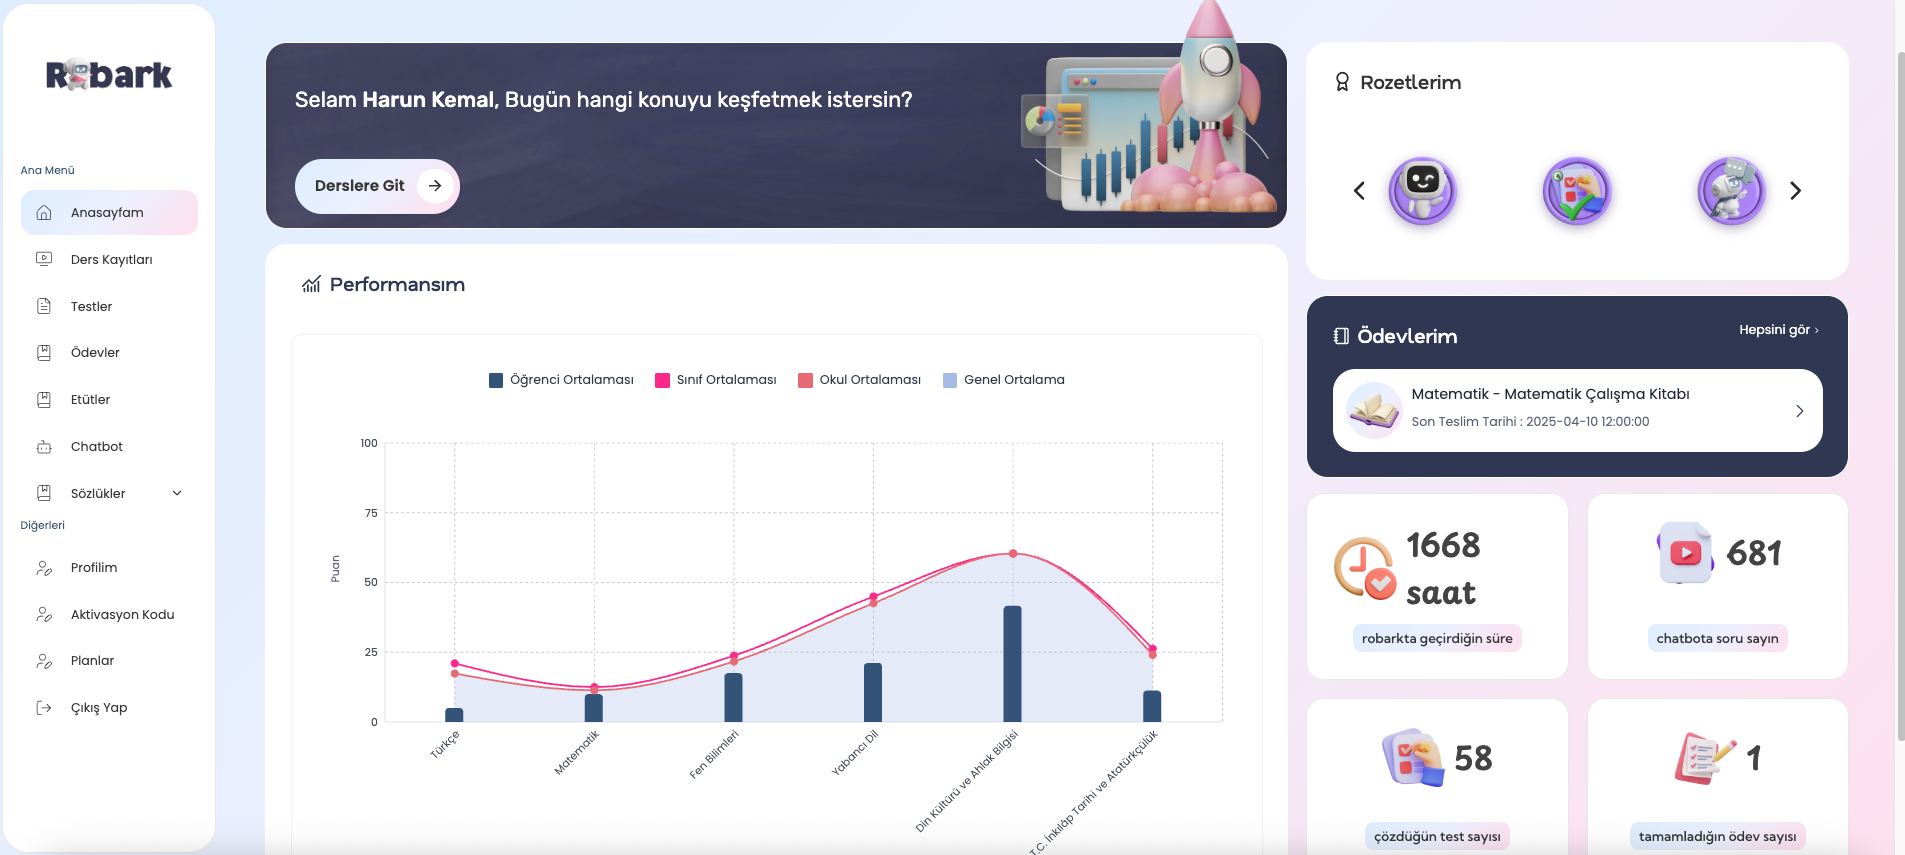The image size is (1905, 855).
Task: Click the Aktivasyon Kodu icon
Action: tap(44, 614)
